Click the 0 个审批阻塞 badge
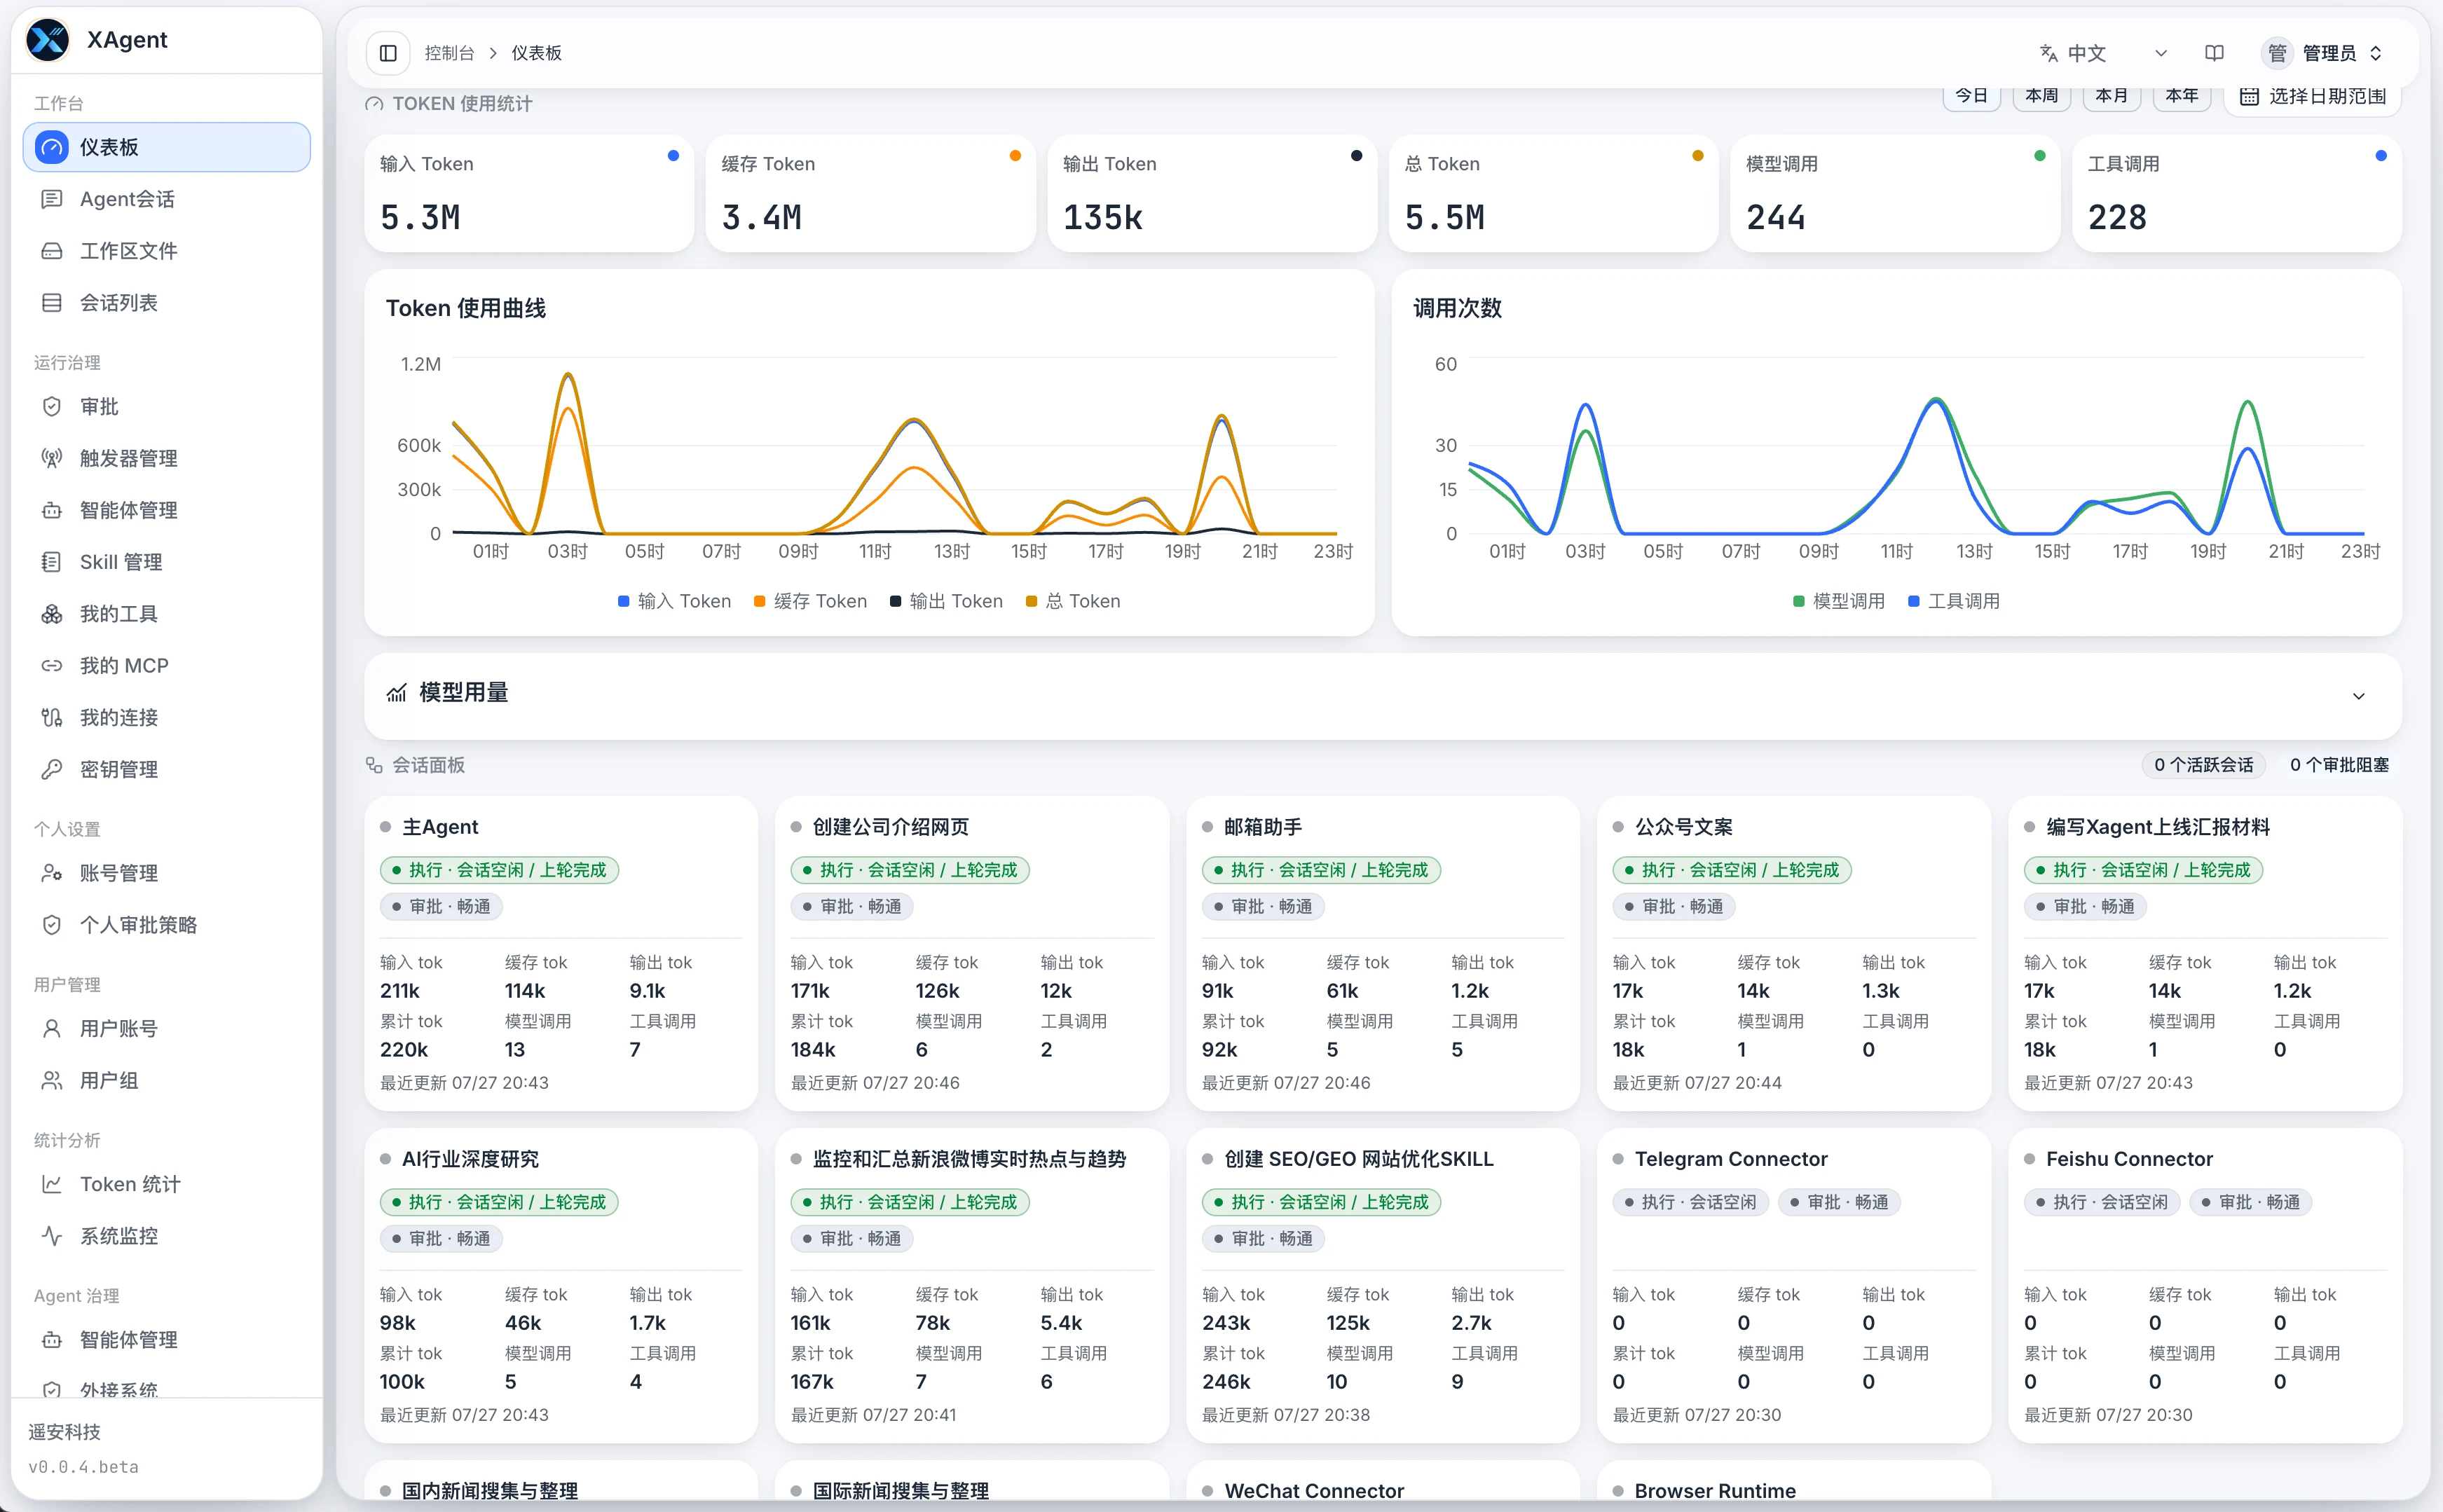This screenshot has height=1512, width=2443. pyautogui.click(x=2339, y=765)
